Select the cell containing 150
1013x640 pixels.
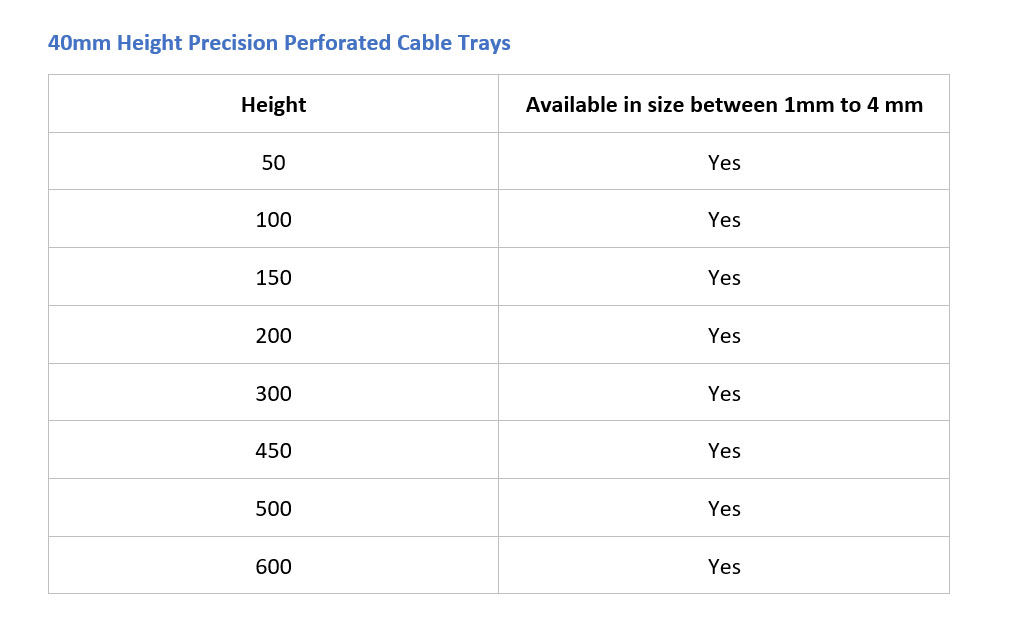pyautogui.click(x=273, y=278)
